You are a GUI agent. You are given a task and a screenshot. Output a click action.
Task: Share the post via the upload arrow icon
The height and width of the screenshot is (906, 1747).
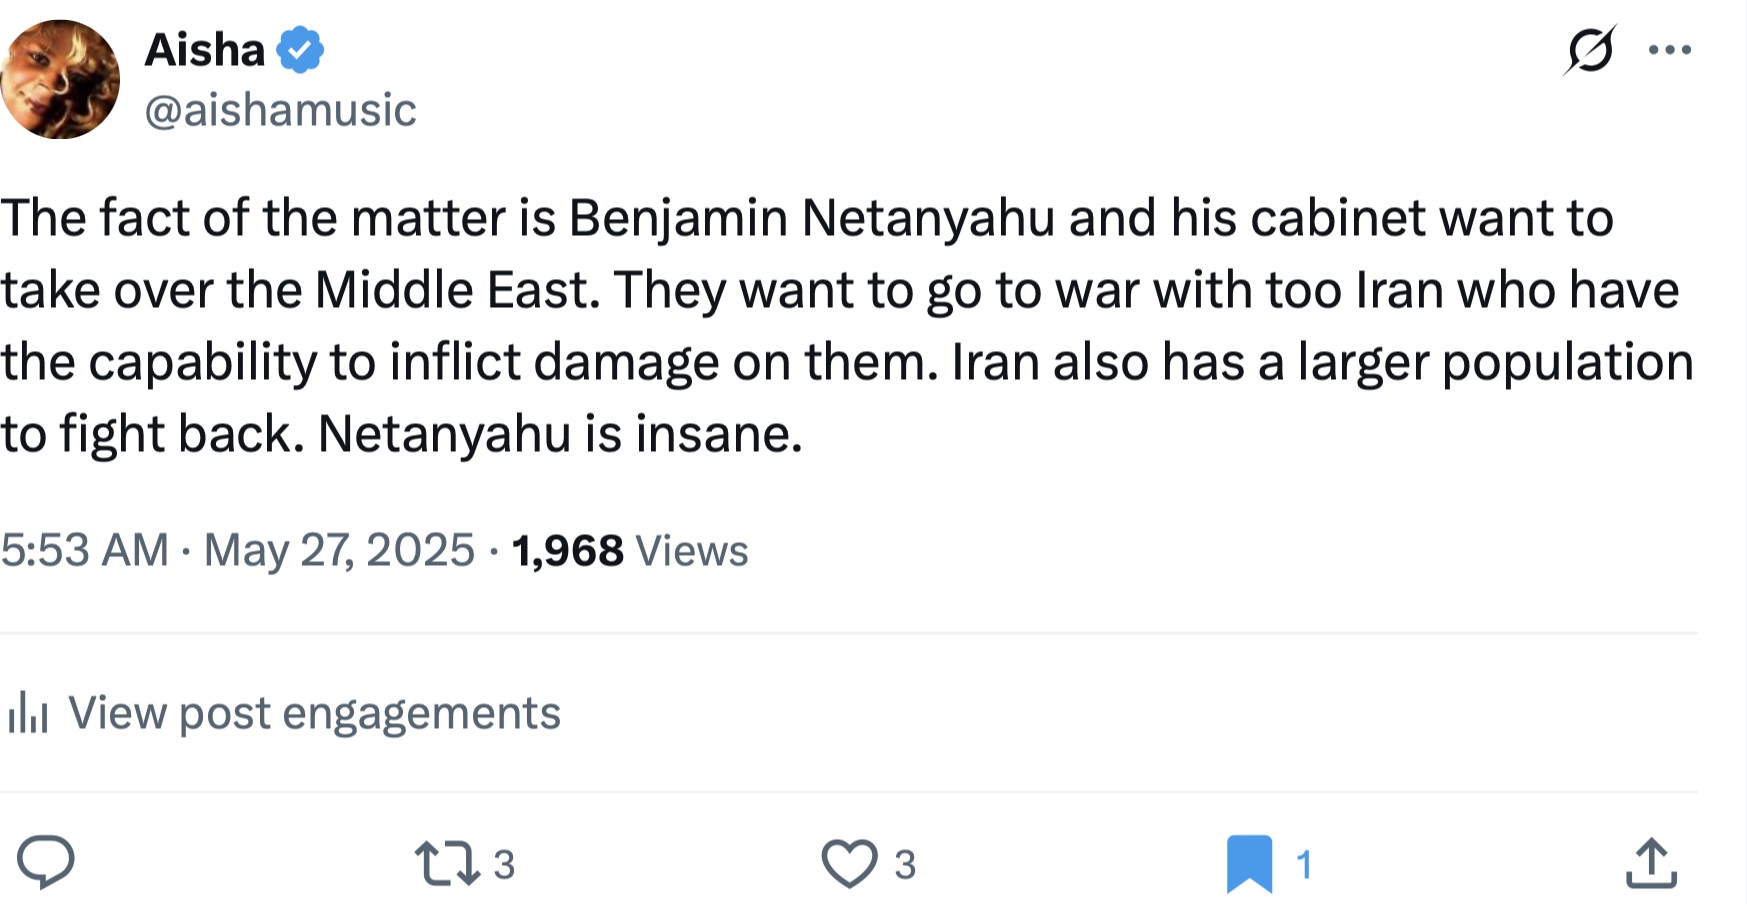[1650, 864]
